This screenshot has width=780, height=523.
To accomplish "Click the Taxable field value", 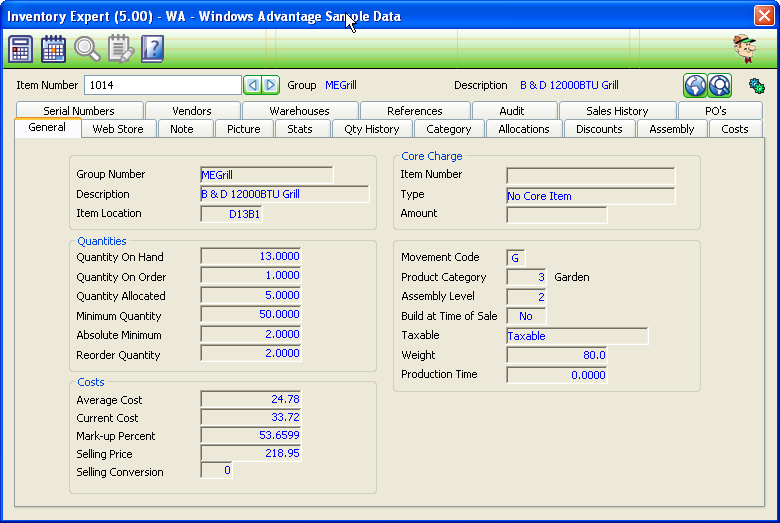I will [577, 336].
